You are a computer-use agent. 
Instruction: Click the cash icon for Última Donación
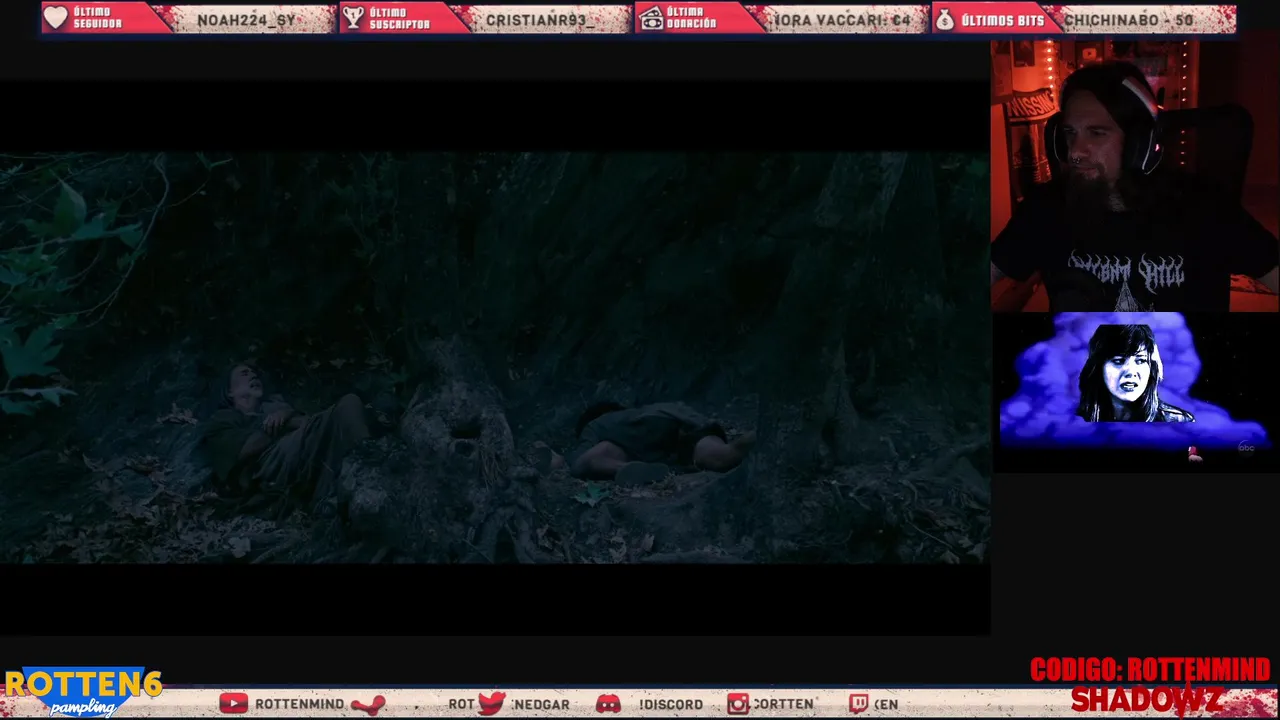(x=652, y=18)
